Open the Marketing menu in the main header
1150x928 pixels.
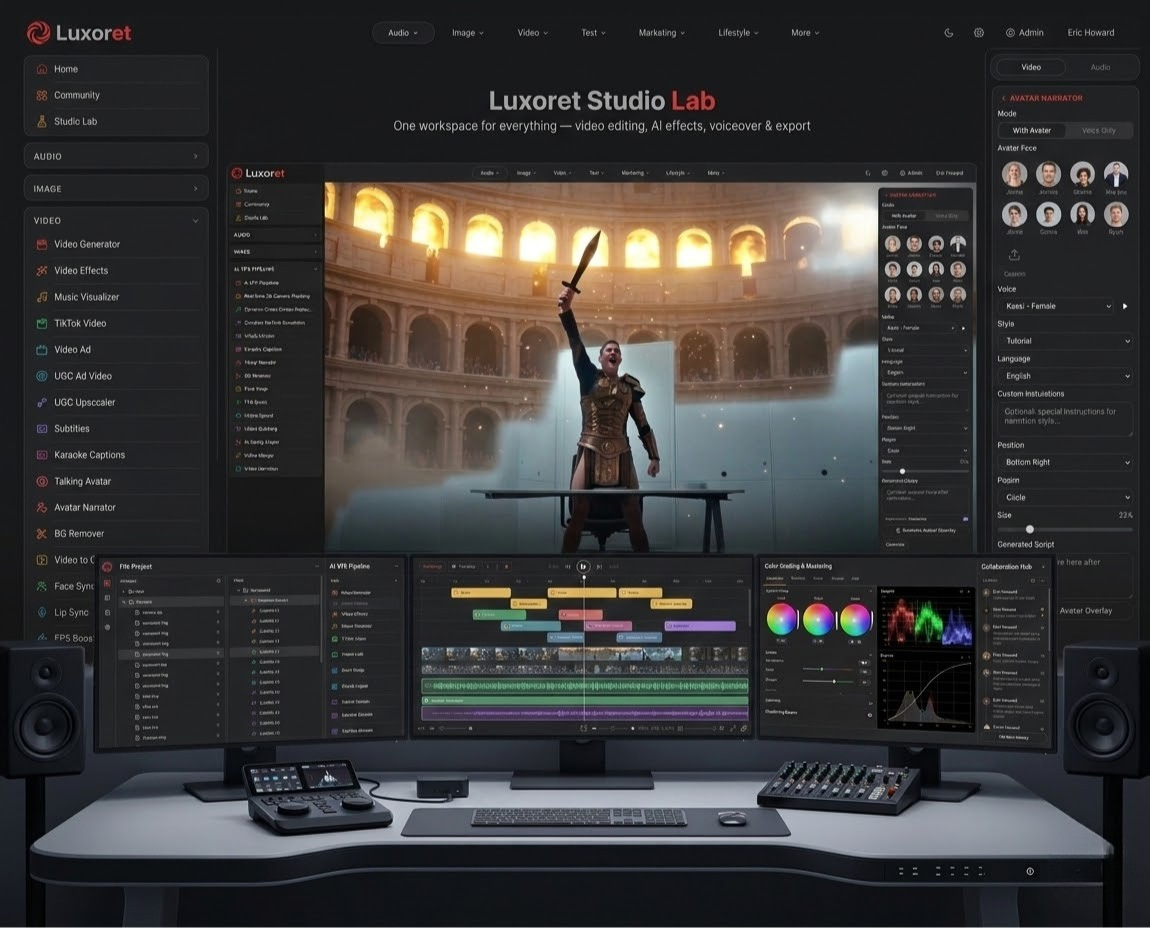click(x=662, y=33)
